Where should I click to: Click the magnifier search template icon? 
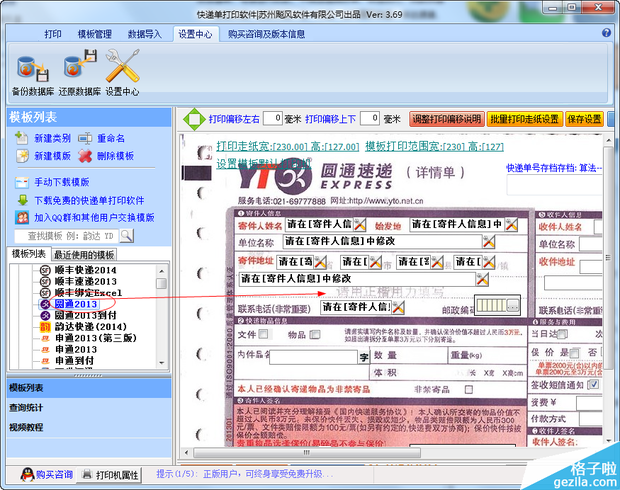pyautogui.click(x=127, y=236)
